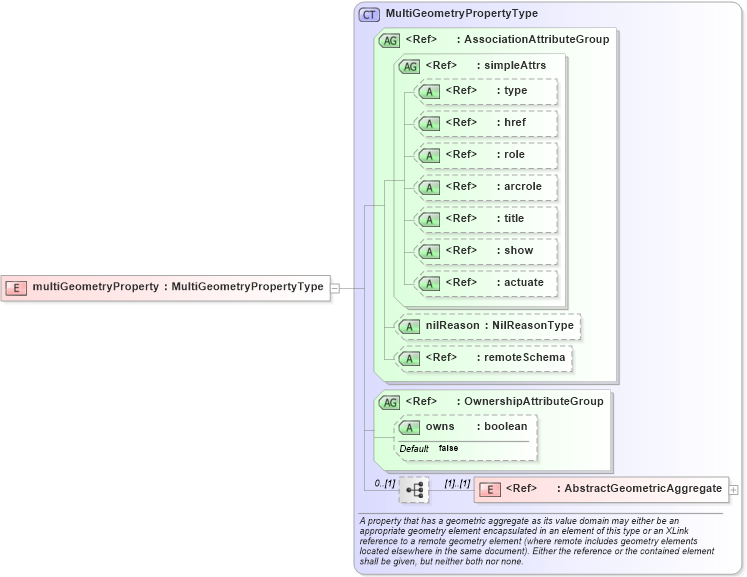This screenshot has height=577, width=747.
Task: Select the arcrole attribute reference
Action: tap(494, 186)
